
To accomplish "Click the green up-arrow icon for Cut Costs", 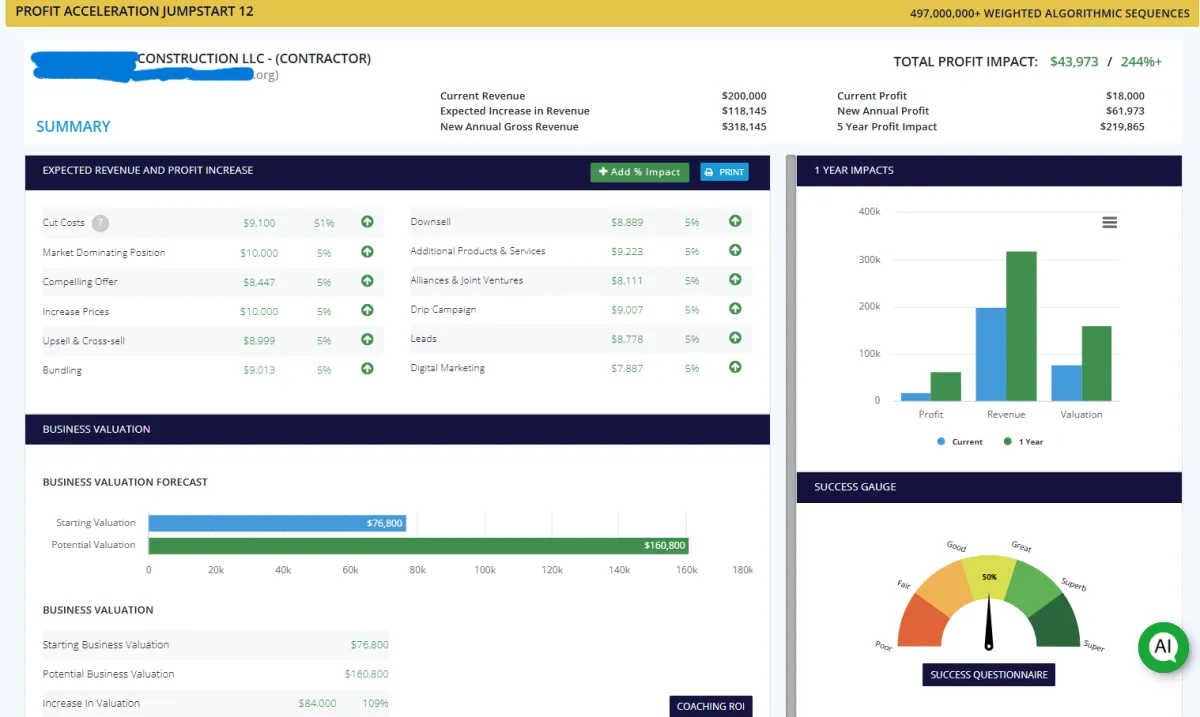I will 367,222.
